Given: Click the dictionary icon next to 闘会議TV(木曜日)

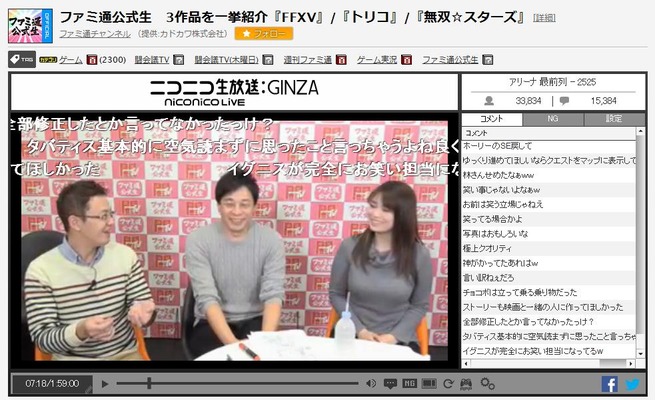Looking at the screenshot, I should pyautogui.click(x=268, y=60).
